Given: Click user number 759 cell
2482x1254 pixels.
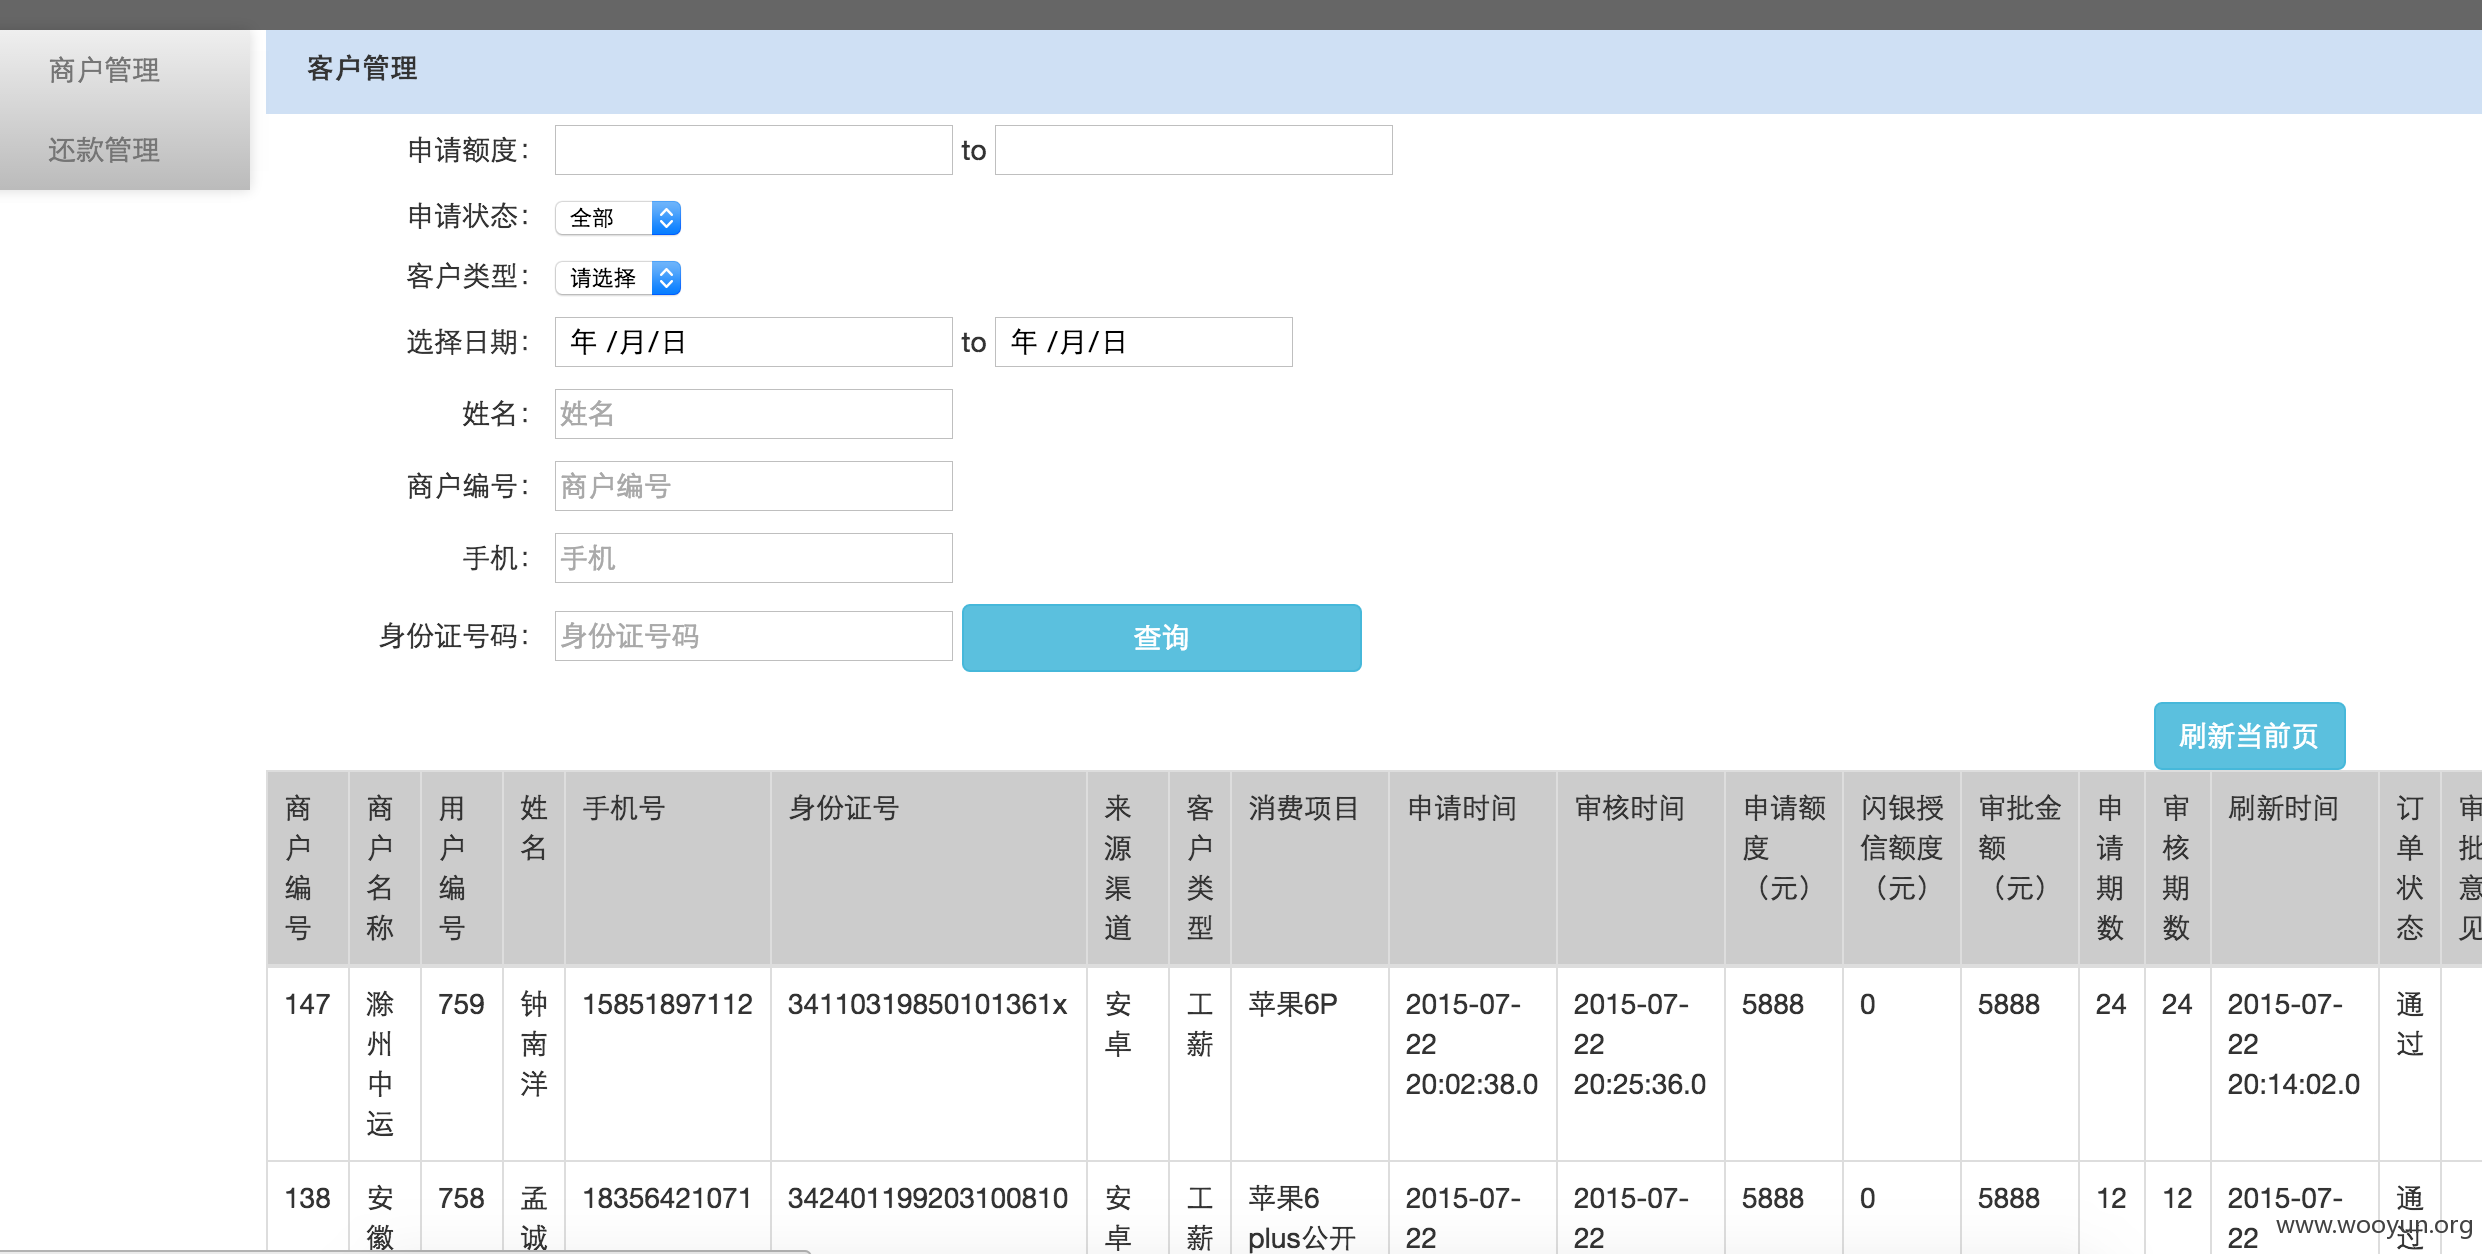Looking at the screenshot, I should tap(461, 1063).
